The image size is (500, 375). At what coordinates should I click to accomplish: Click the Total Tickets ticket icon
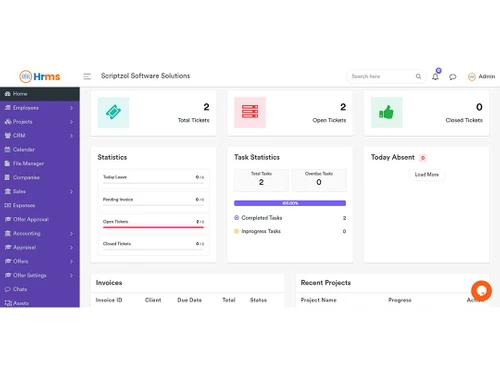113,112
